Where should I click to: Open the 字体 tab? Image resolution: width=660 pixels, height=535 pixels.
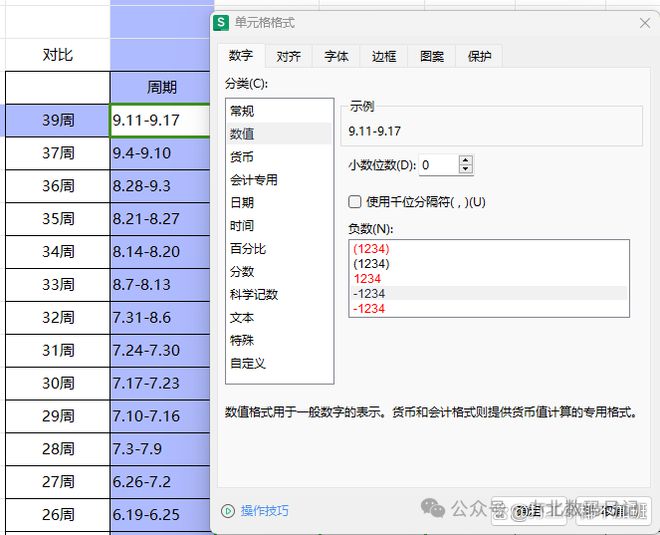tap(336, 56)
